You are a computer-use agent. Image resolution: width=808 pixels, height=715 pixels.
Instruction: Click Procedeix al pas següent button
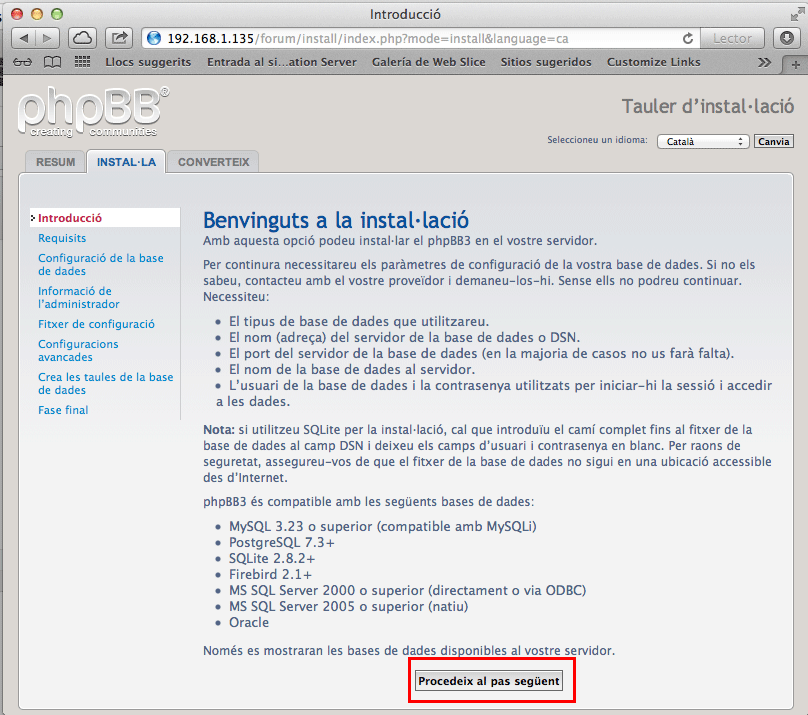pyautogui.click(x=489, y=680)
